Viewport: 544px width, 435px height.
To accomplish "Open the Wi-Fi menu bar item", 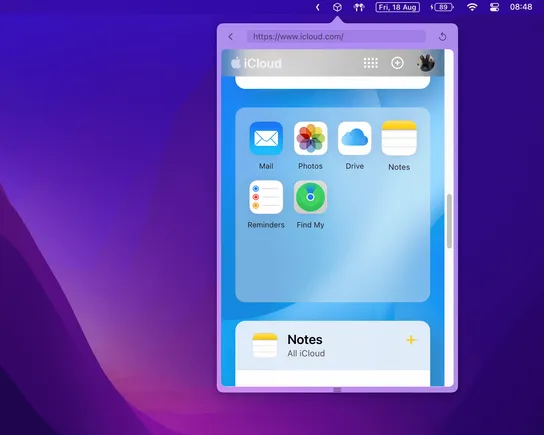I will [x=472, y=7].
